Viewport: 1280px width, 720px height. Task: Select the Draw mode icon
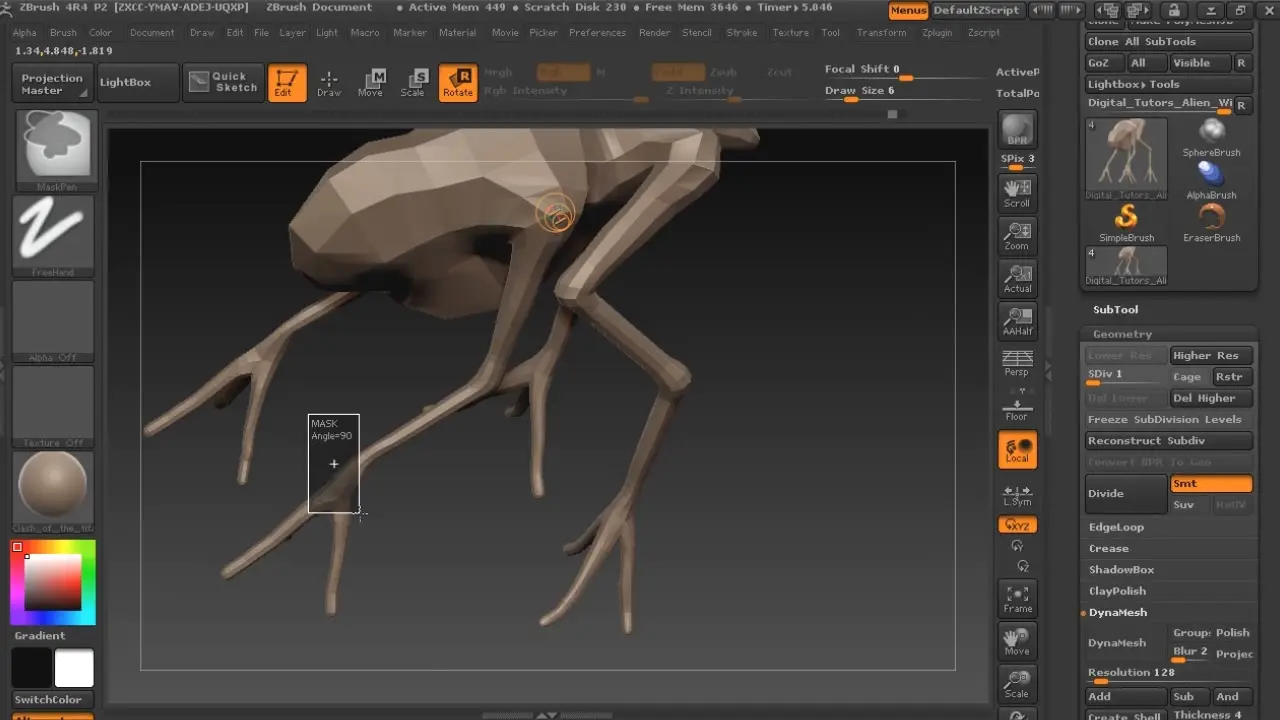point(328,82)
